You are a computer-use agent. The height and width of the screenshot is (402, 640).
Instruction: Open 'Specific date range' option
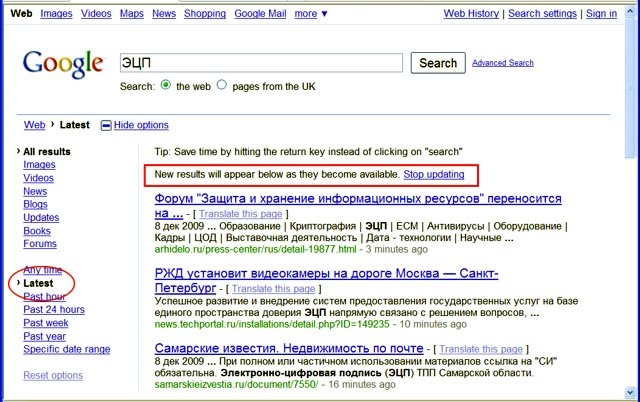67,349
